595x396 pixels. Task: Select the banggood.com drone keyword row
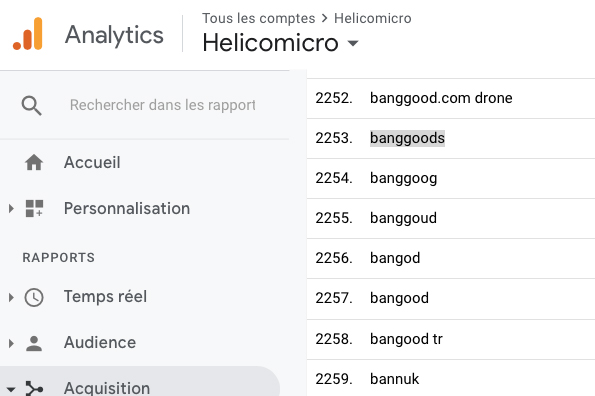[451, 99]
